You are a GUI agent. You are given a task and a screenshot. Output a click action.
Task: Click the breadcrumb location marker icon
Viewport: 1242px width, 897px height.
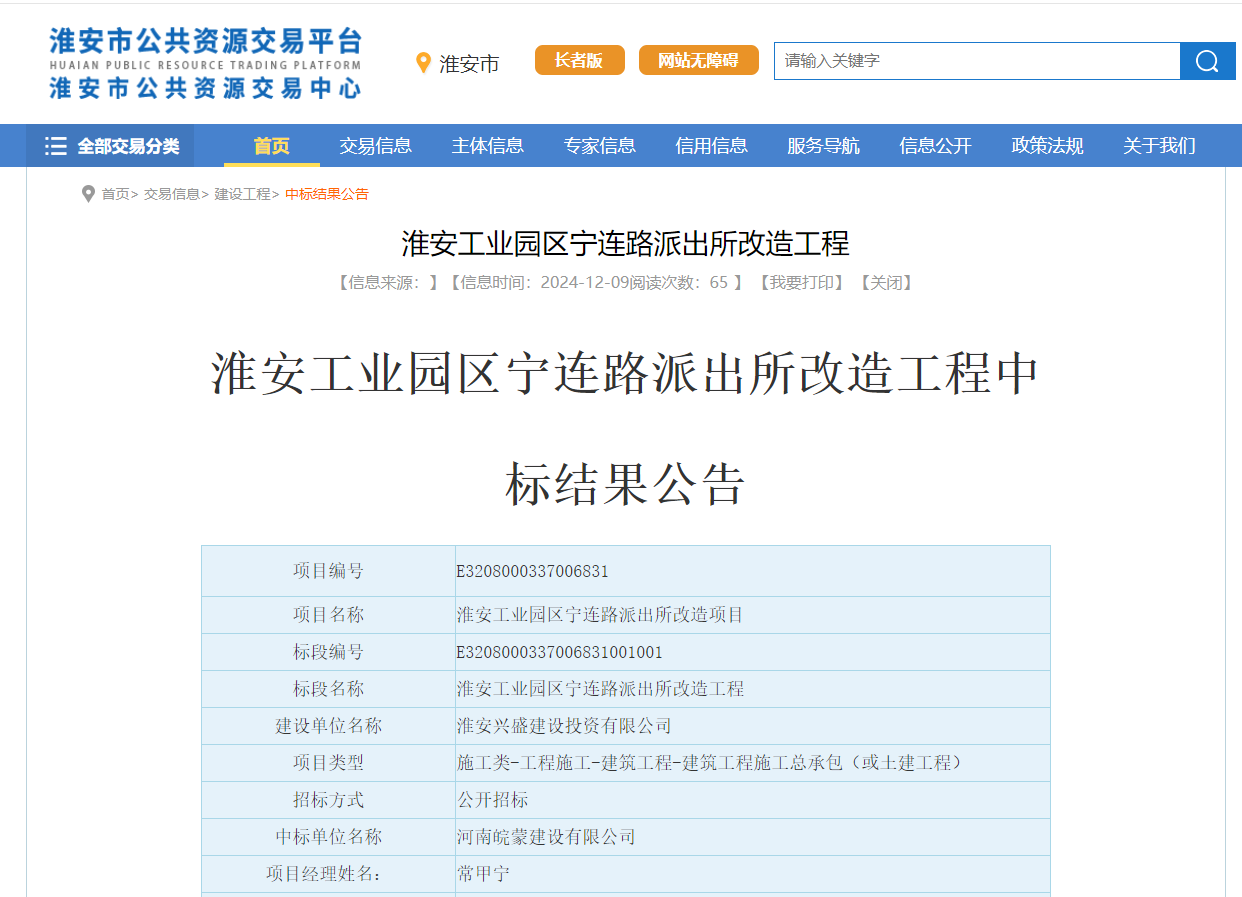[88, 194]
